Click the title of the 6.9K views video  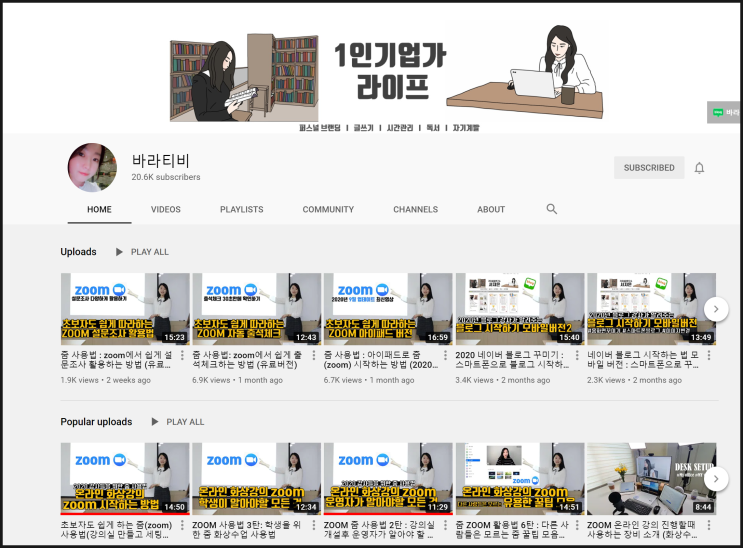[247, 360]
